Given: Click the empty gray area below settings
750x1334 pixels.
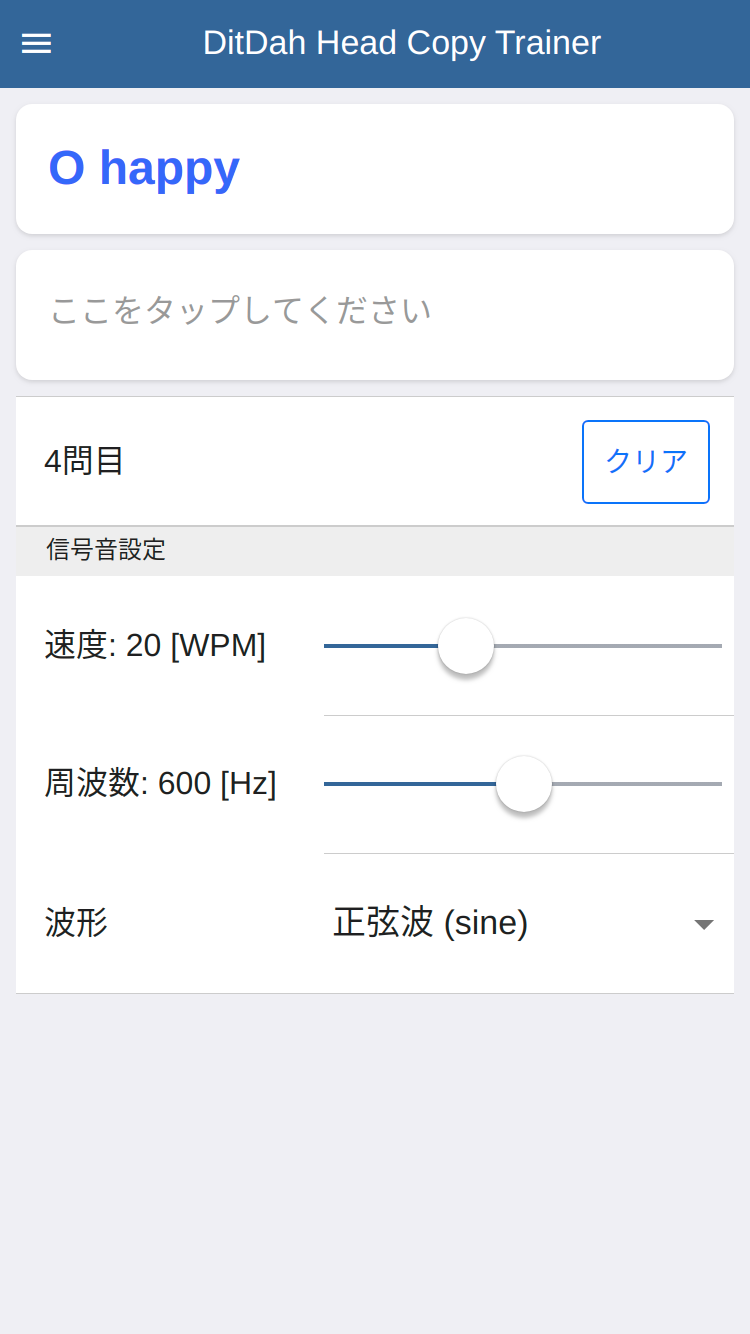Looking at the screenshot, I should coord(375,1160).
